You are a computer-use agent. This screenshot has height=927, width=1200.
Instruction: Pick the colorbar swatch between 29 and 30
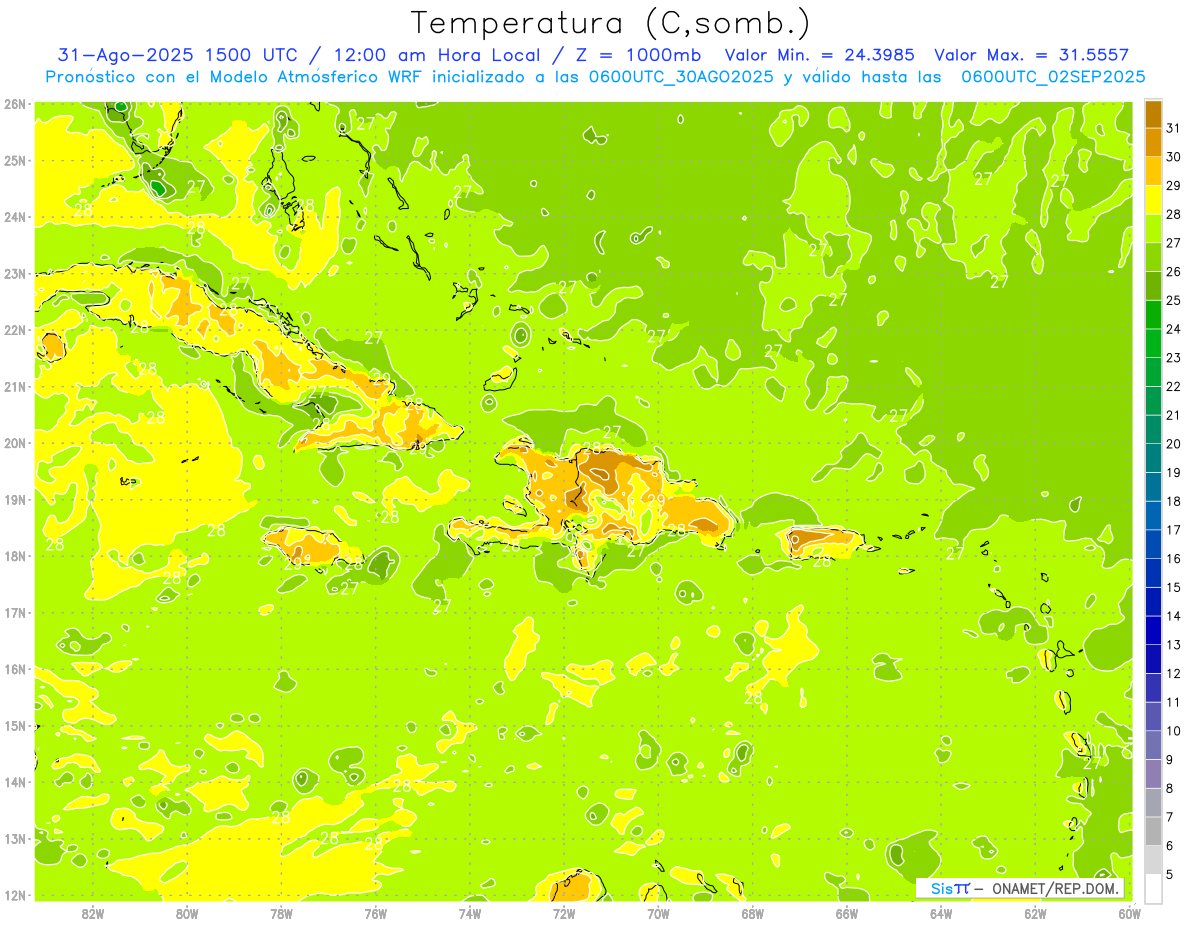1153,171
